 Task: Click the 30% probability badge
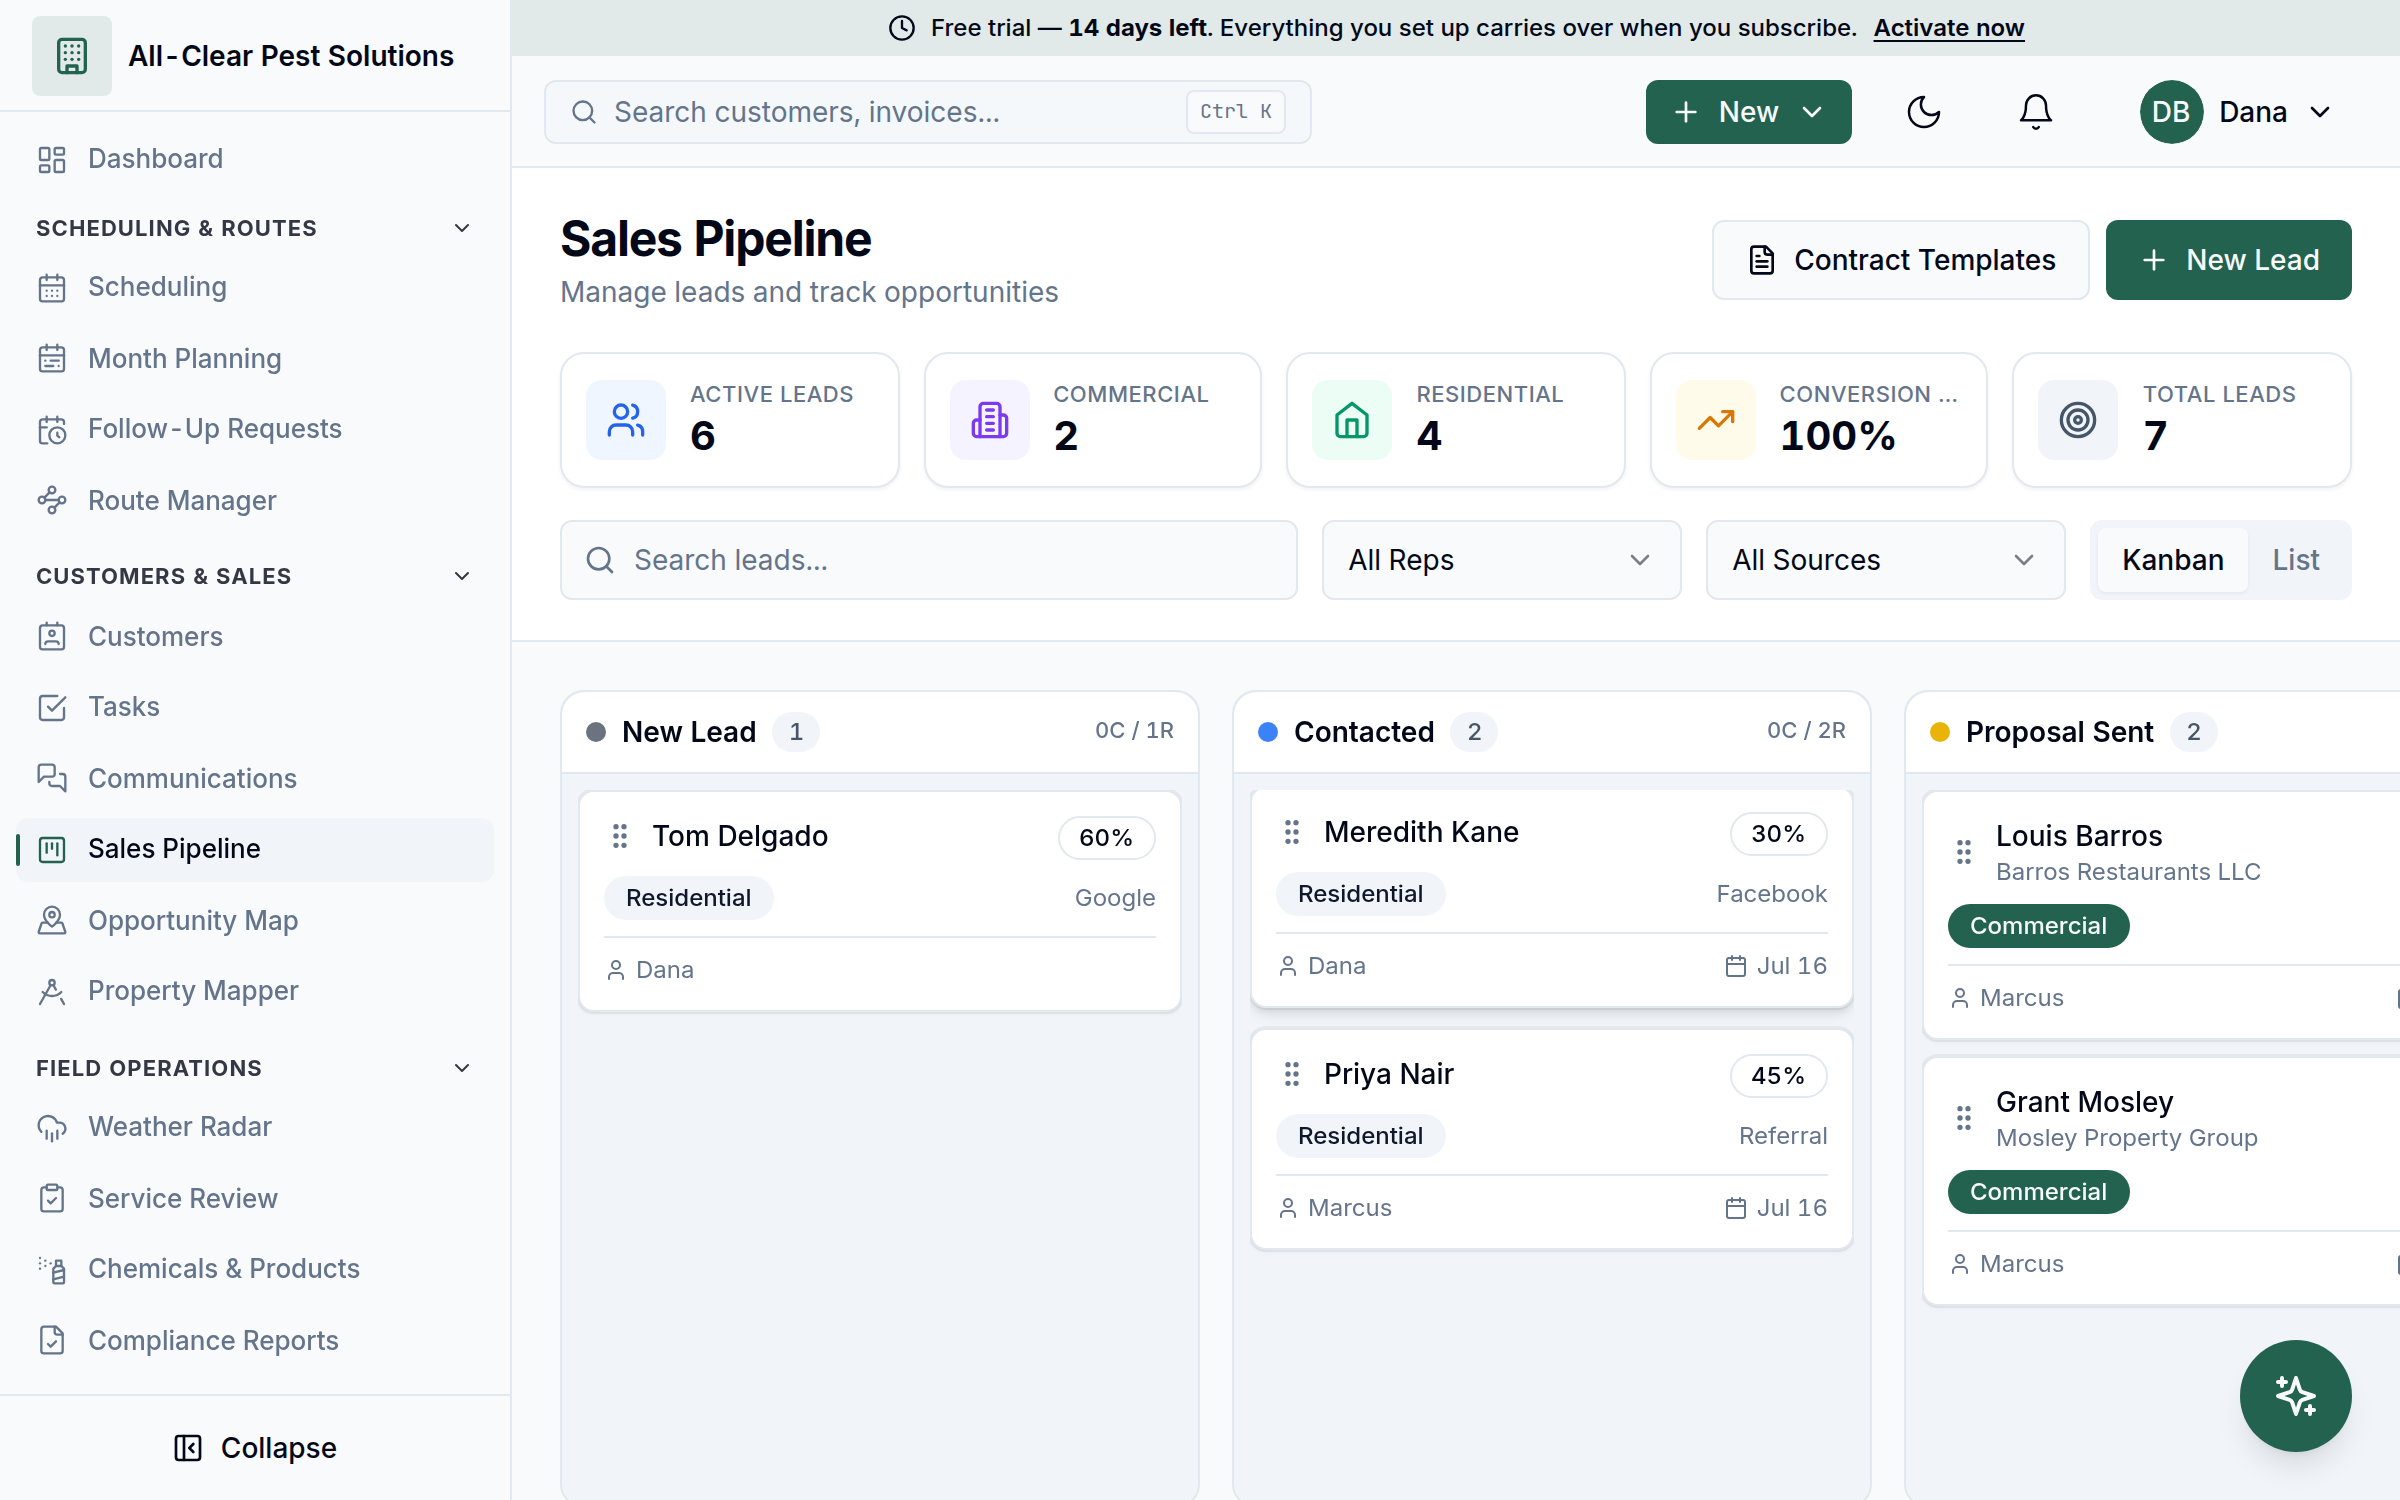(1778, 834)
